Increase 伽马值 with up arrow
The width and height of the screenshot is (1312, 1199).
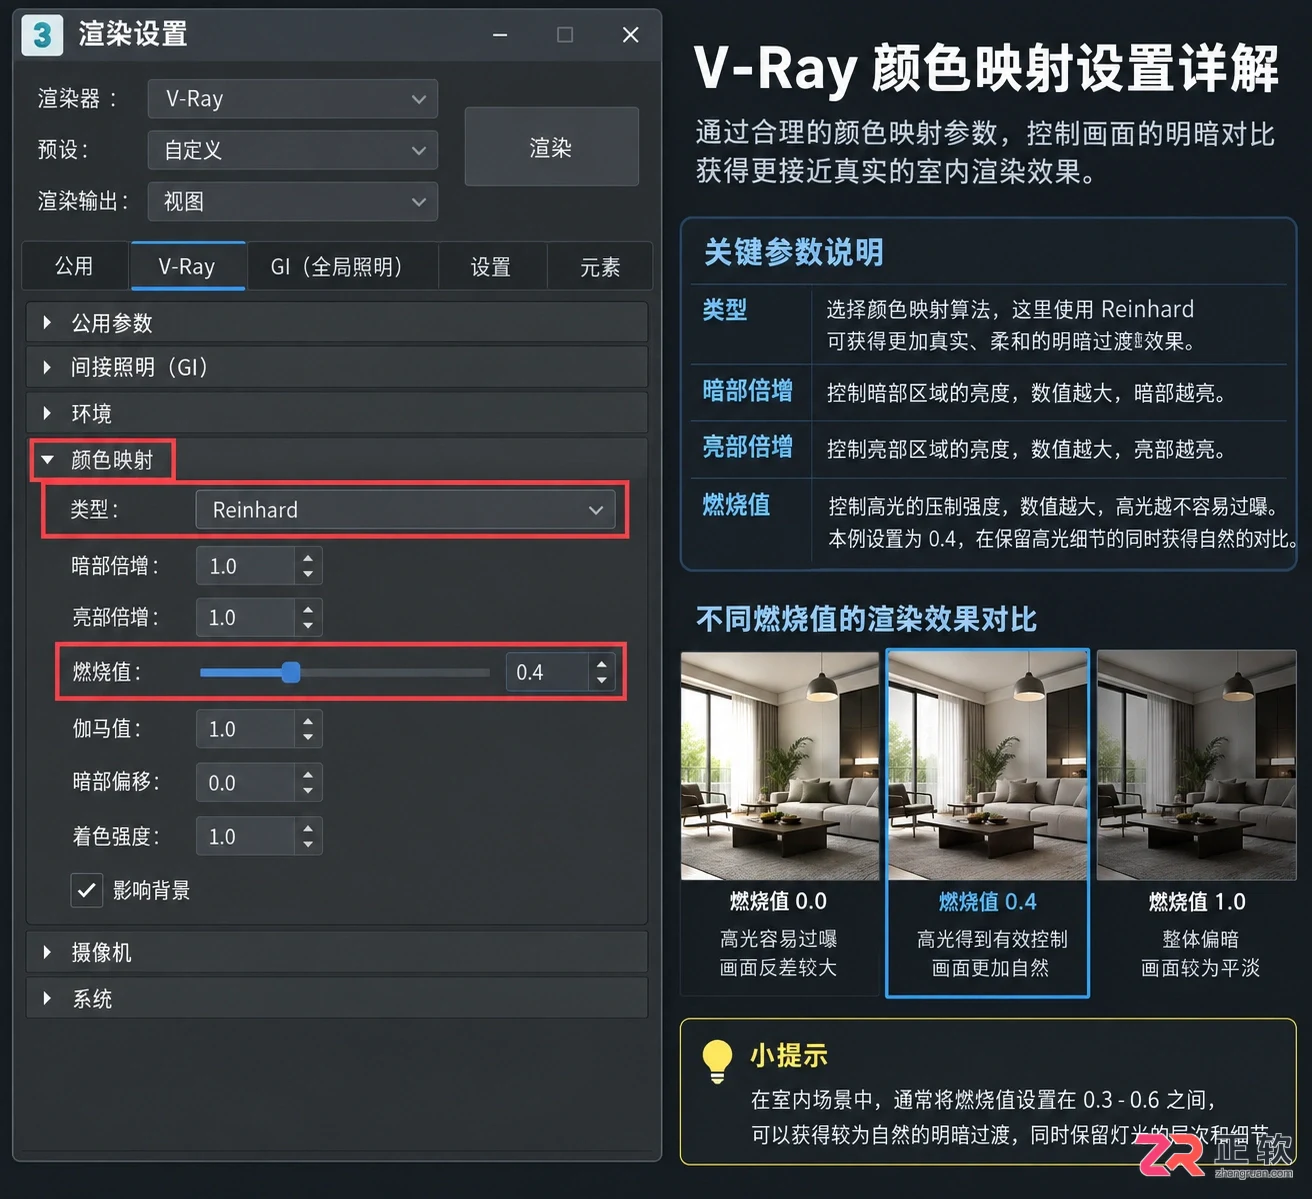pyautogui.click(x=308, y=720)
